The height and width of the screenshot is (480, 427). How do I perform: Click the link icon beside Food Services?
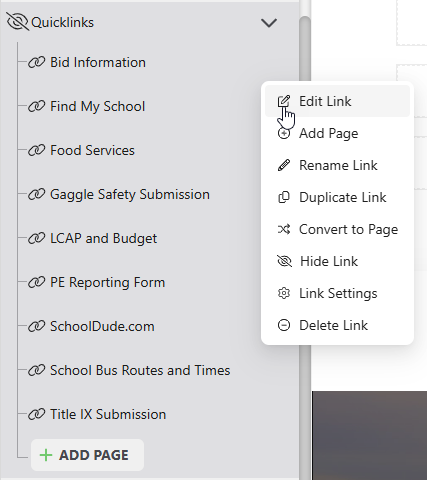tap(36, 150)
